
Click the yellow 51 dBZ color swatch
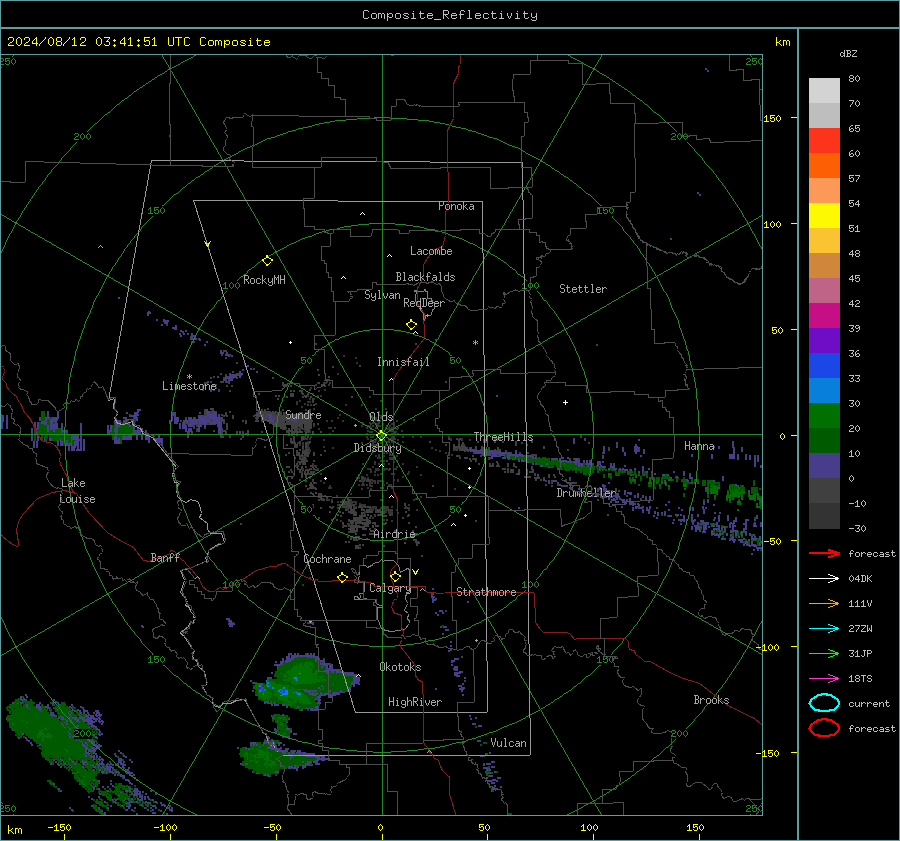point(824,216)
